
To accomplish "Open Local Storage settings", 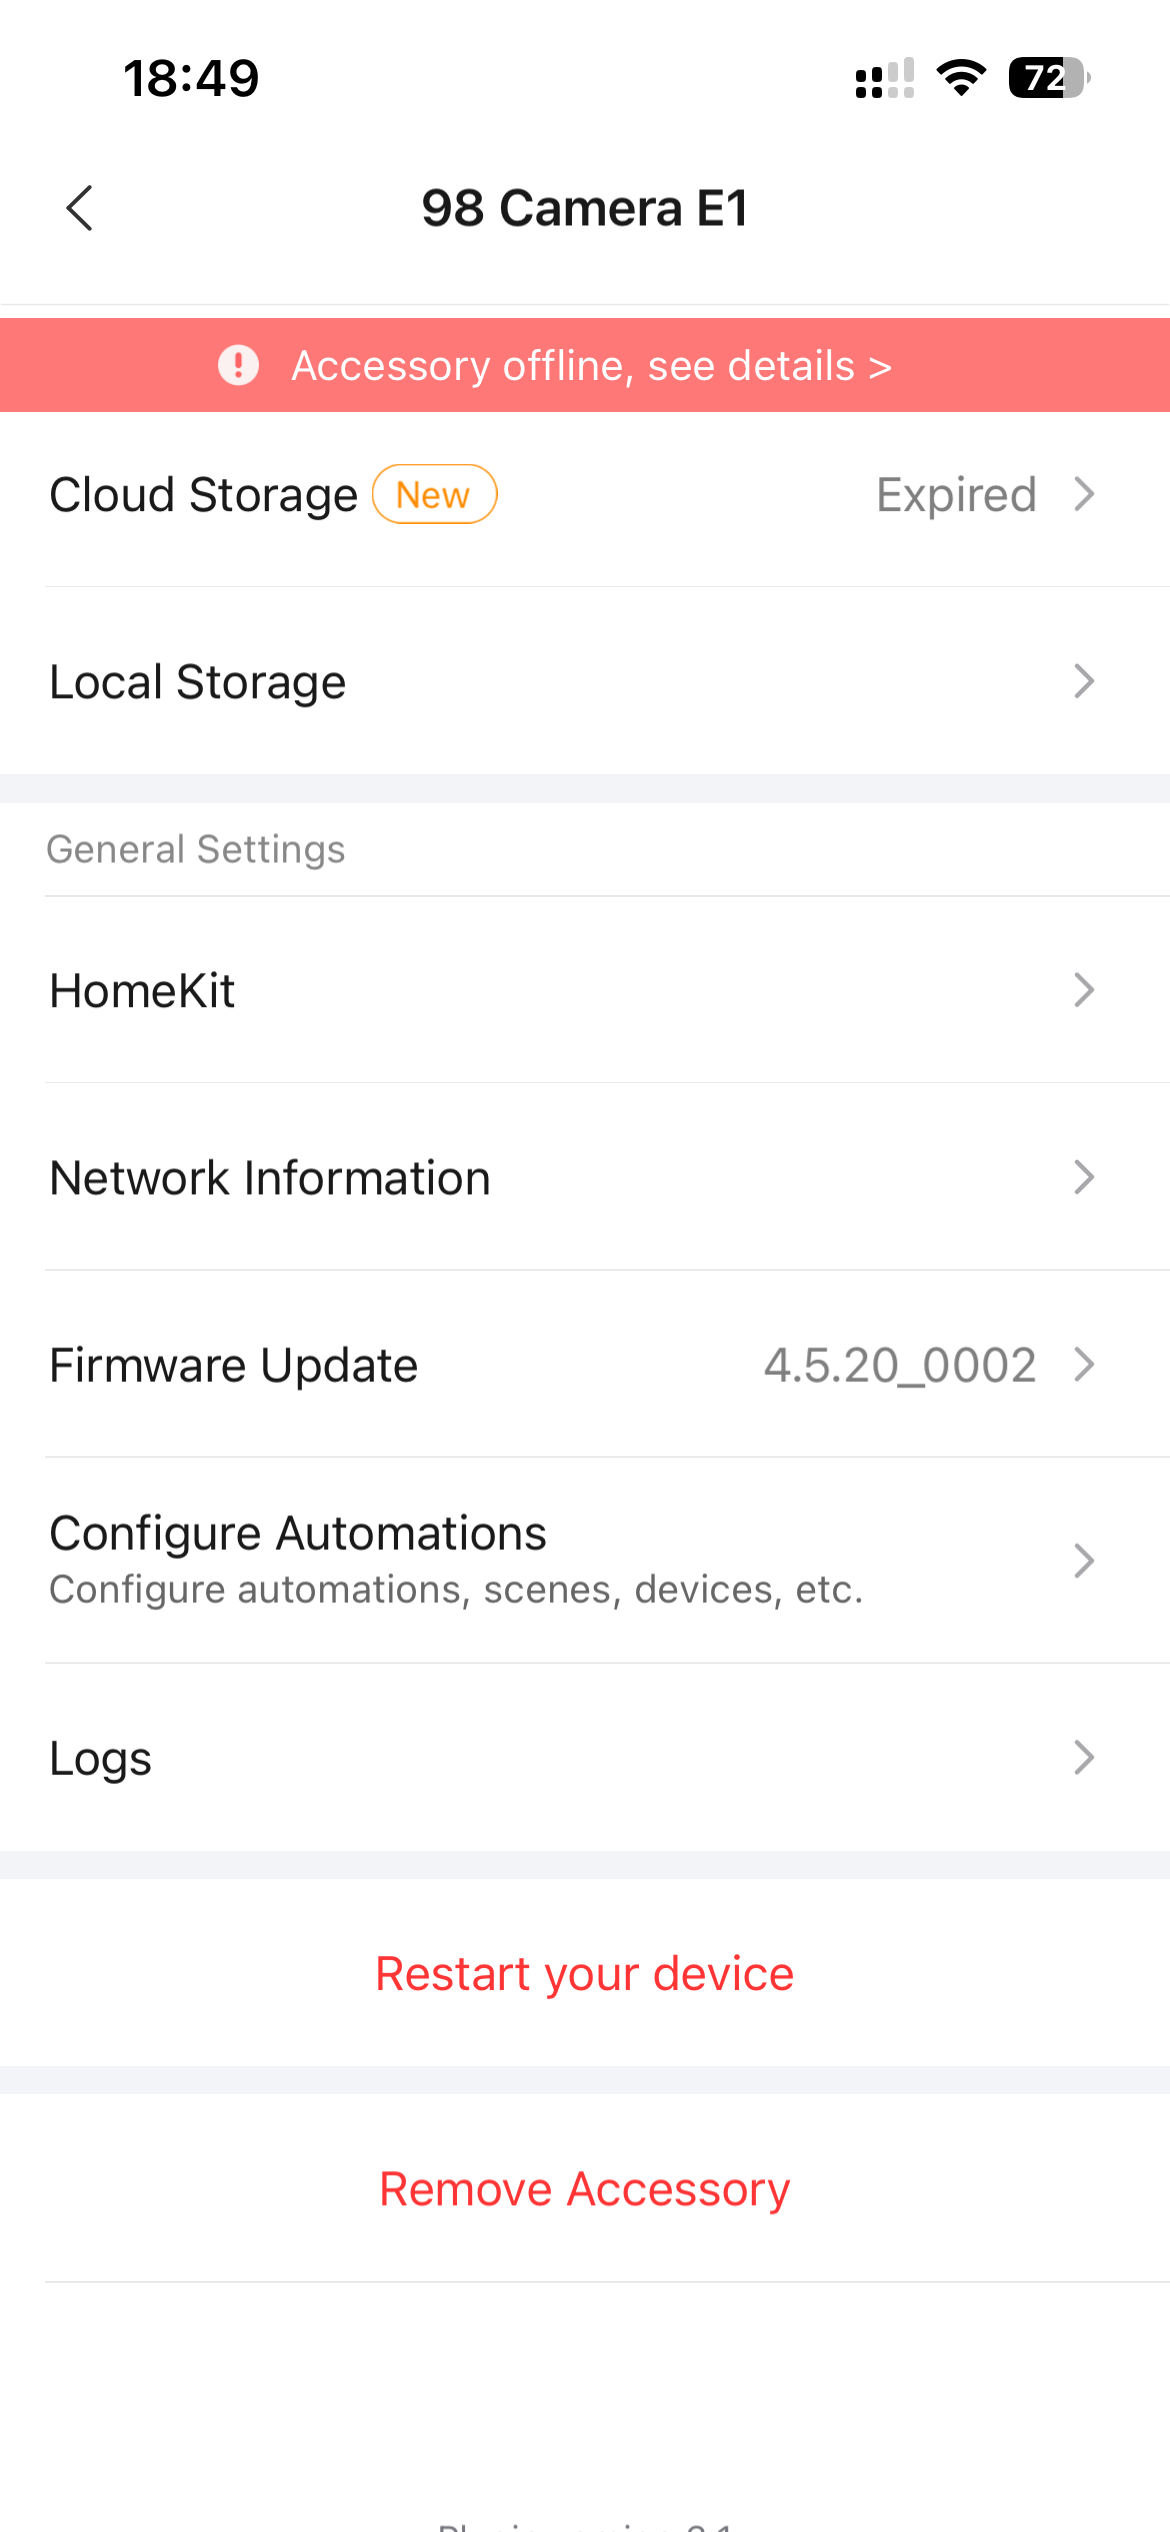I will [198, 682].
